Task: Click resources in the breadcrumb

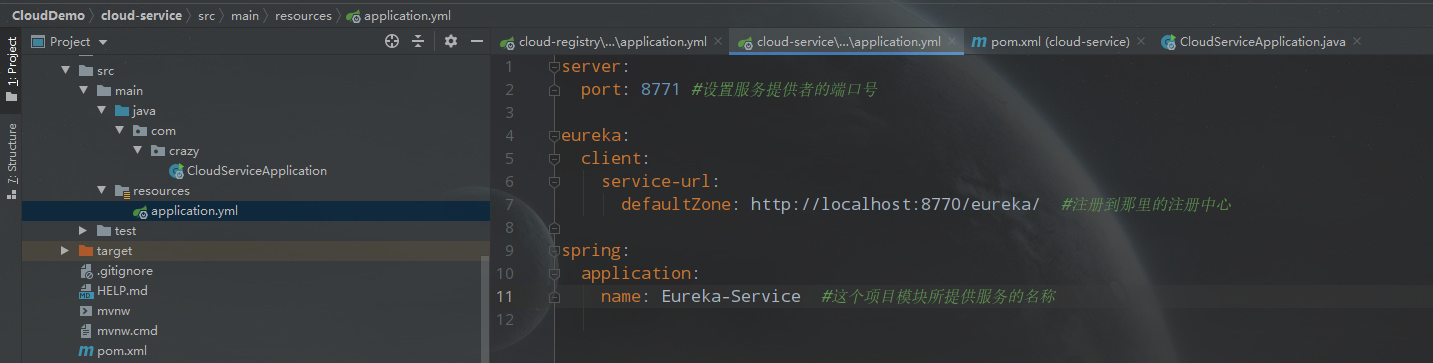Action: [303, 15]
